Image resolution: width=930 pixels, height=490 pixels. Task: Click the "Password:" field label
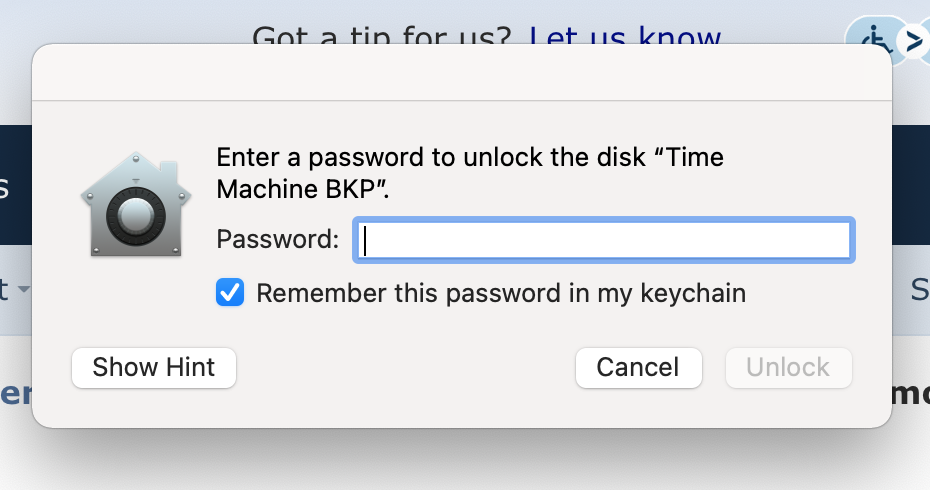(278, 239)
